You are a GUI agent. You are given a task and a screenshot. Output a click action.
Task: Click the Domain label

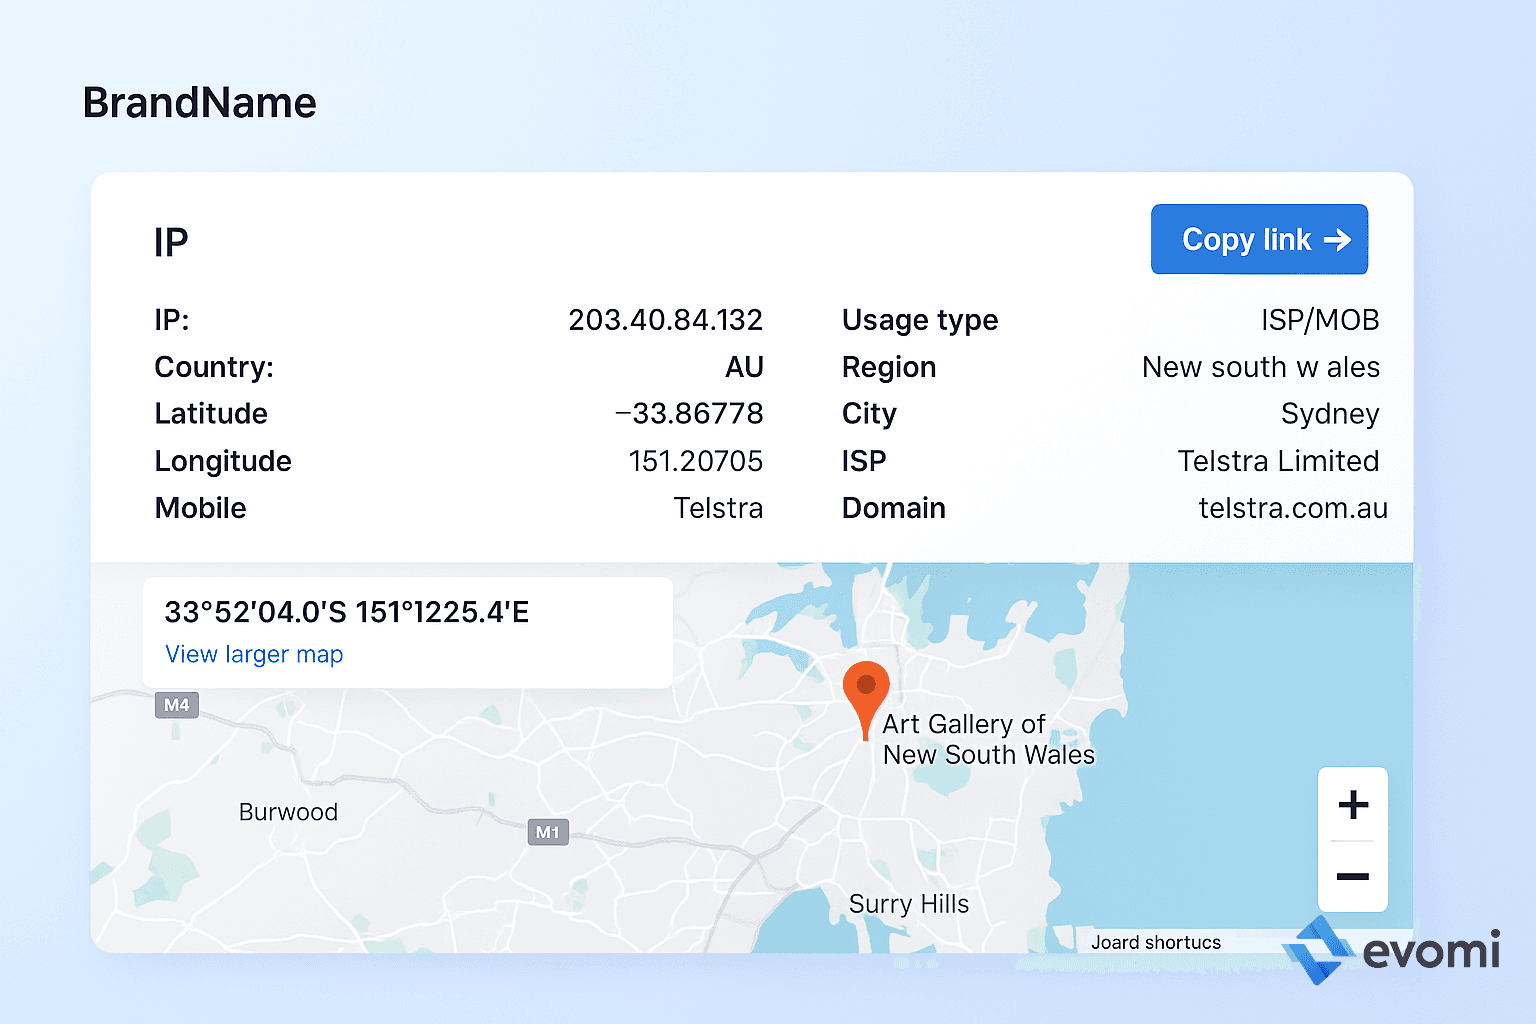click(894, 508)
